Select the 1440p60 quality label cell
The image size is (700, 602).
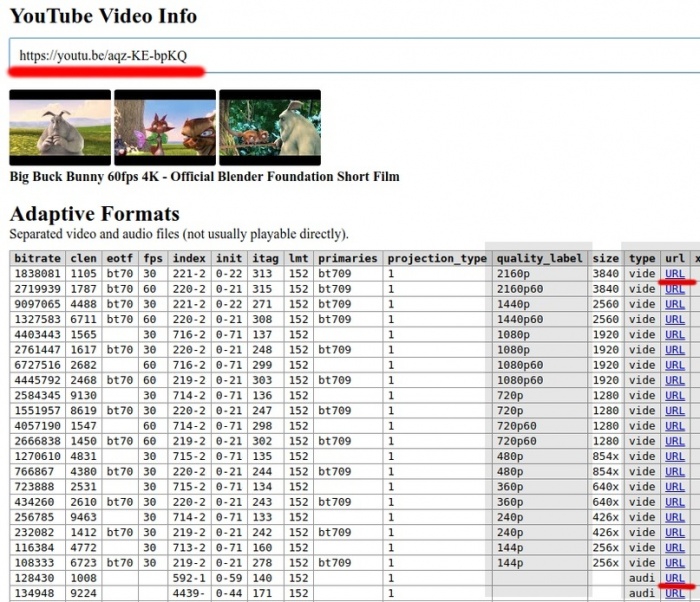pyautogui.click(x=540, y=319)
